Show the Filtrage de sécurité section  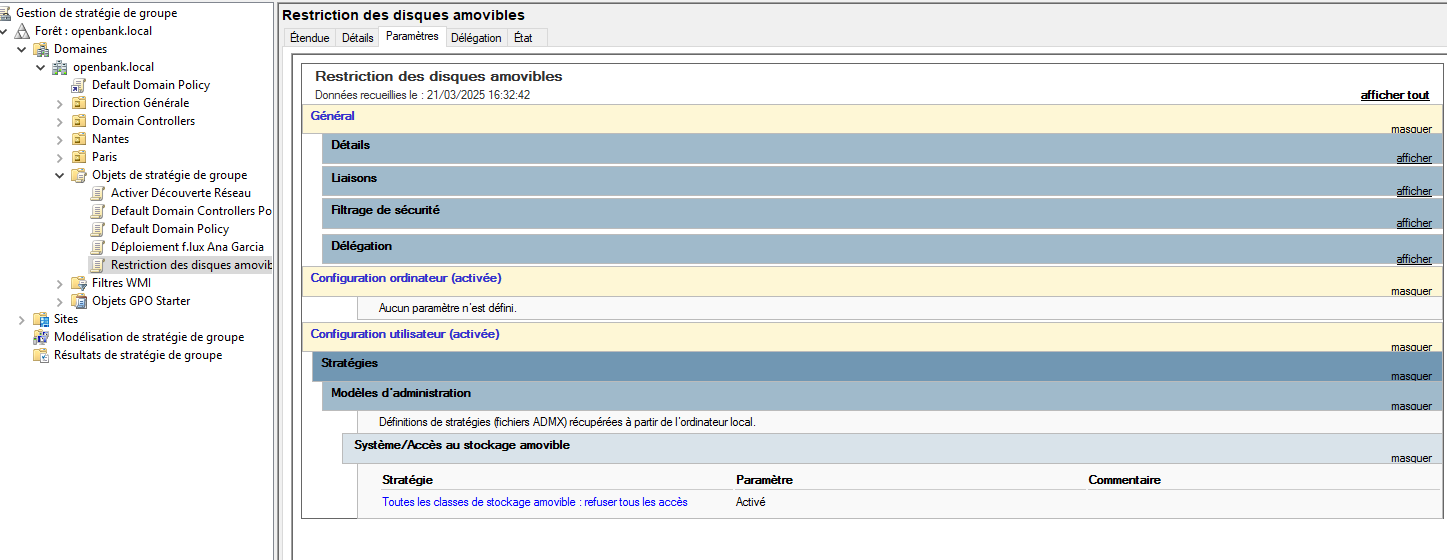click(x=1414, y=223)
